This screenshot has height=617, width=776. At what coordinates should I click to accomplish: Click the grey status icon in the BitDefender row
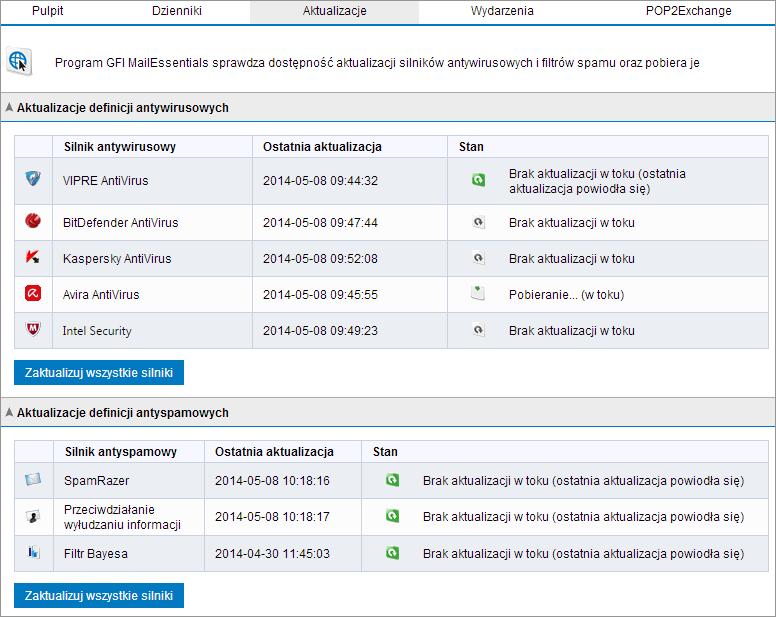(478, 222)
